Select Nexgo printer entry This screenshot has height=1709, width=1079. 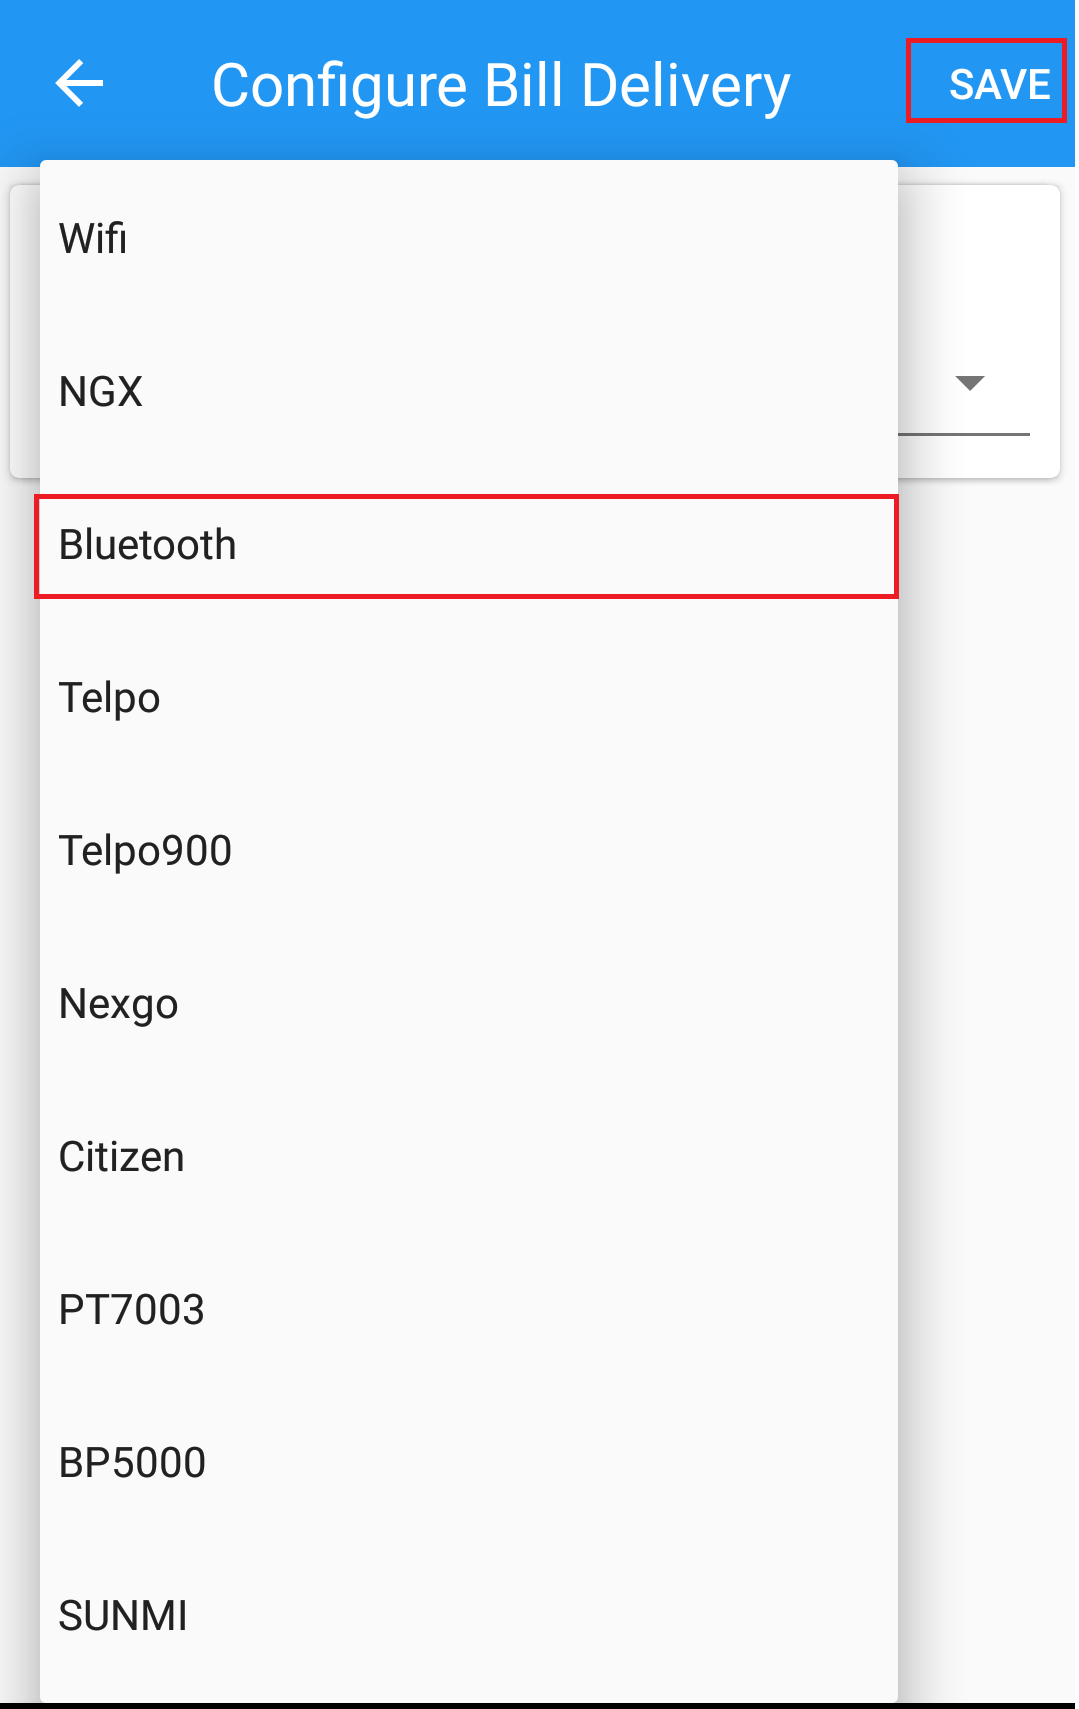point(468,1004)
